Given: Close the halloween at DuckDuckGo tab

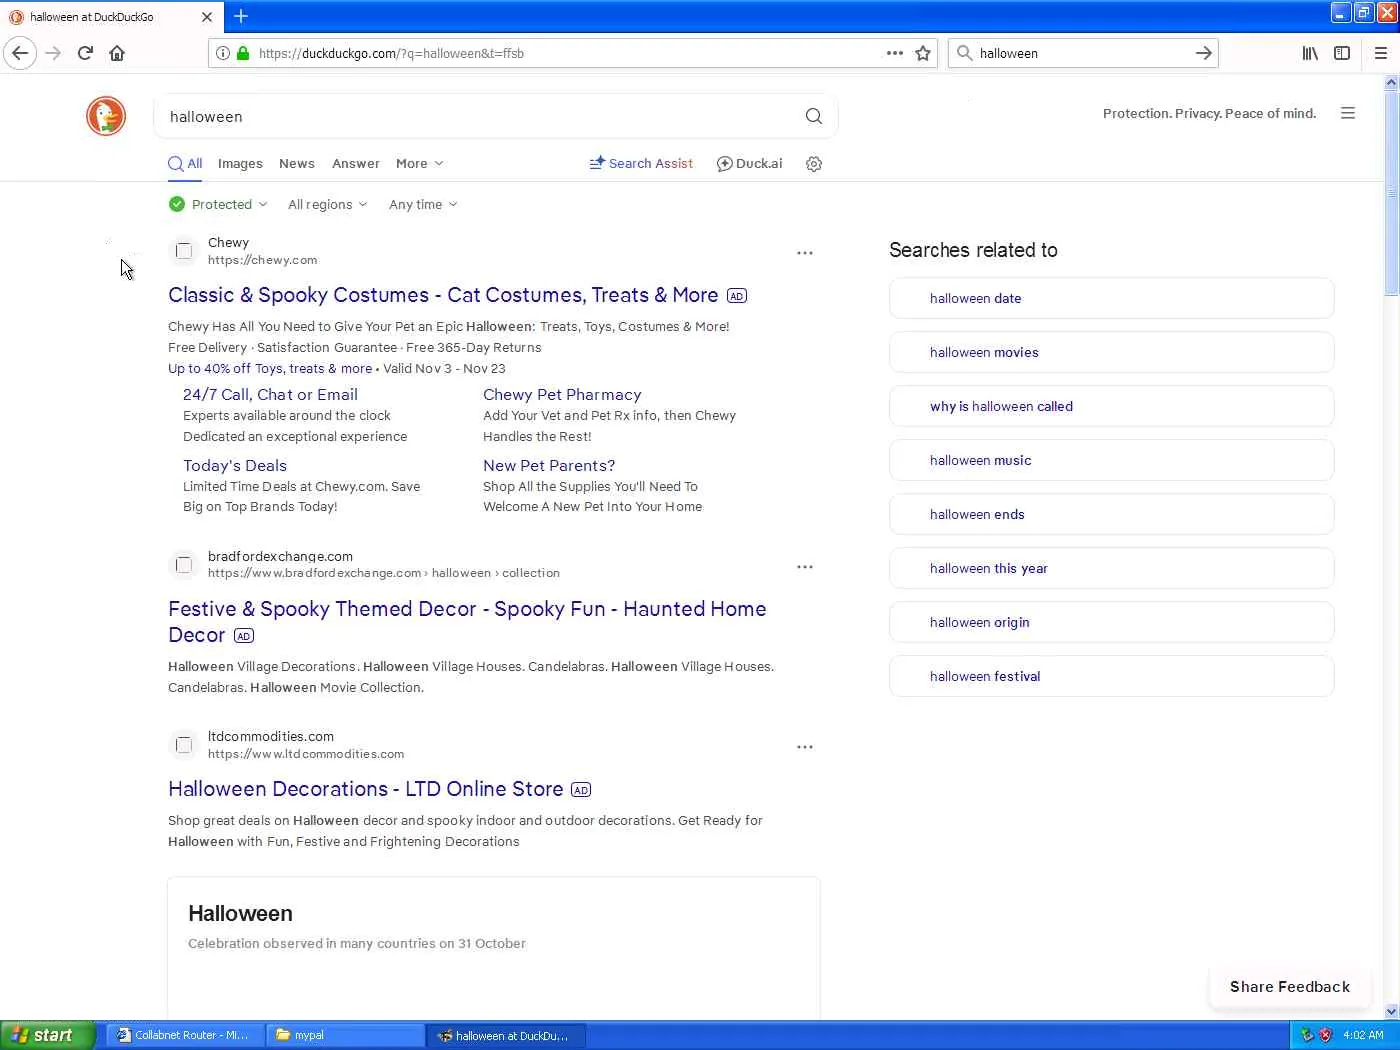Looking at the screenshot, I should 207,17.
